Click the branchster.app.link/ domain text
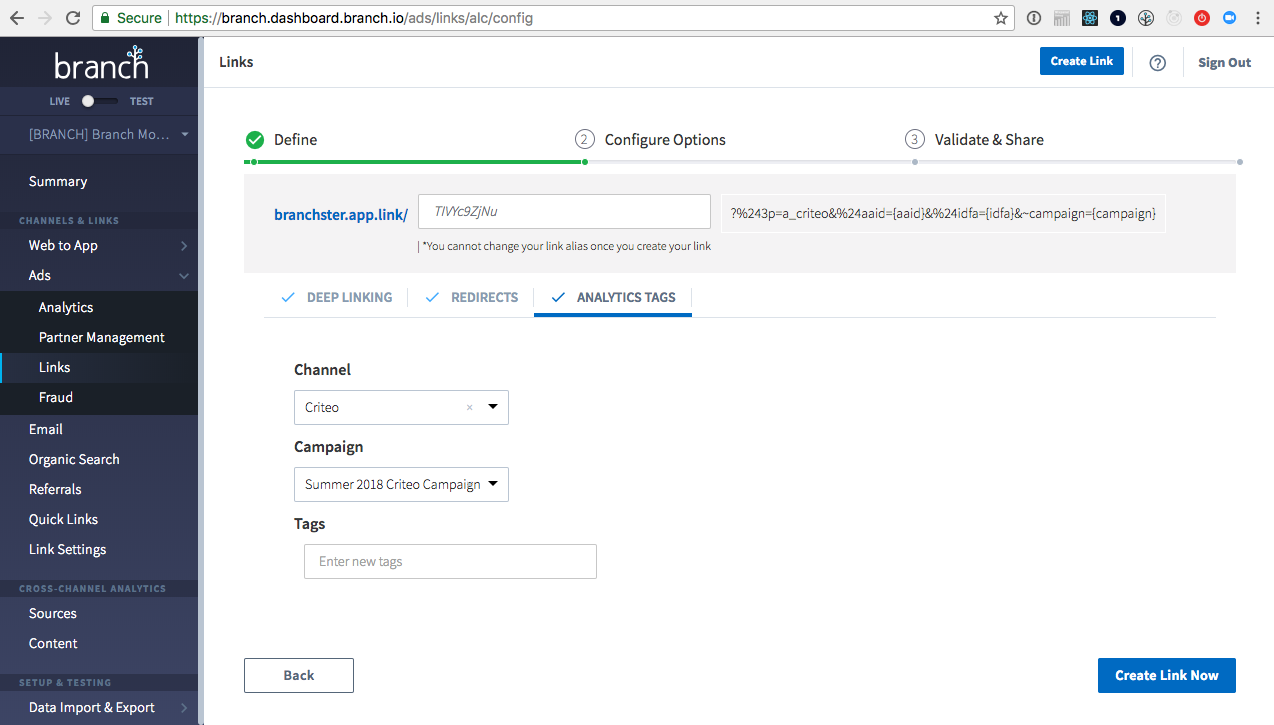Screen dimensions: 1274x725 [341, 214]
